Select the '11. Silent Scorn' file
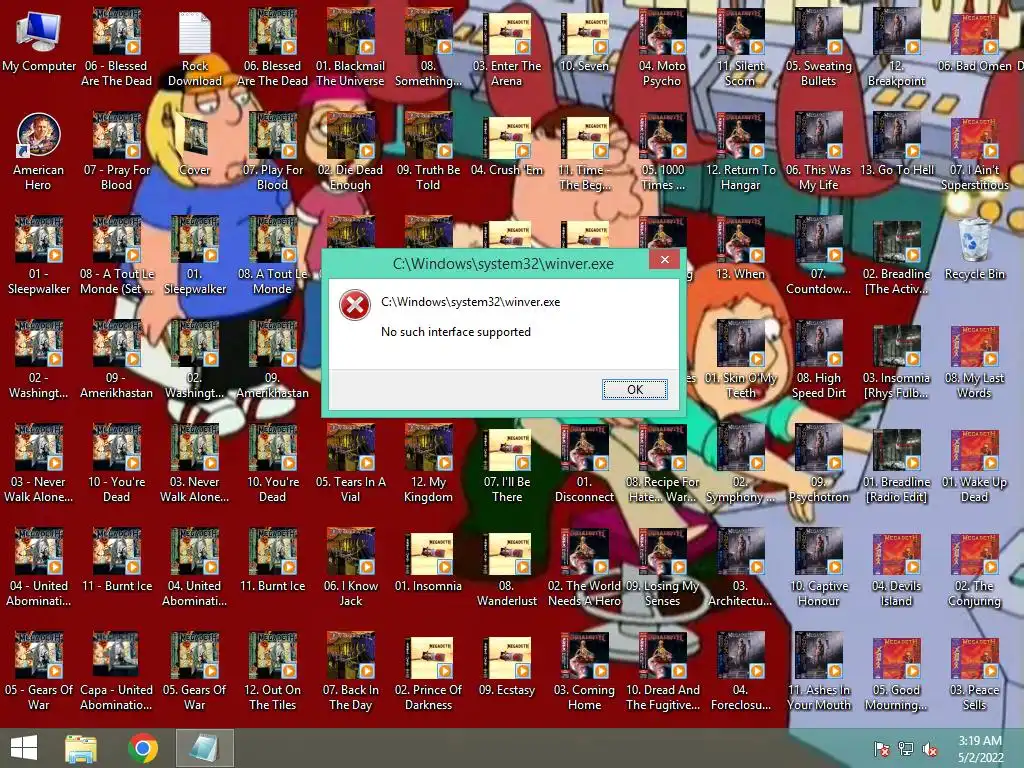1024x768 pixels. [740, 49]
